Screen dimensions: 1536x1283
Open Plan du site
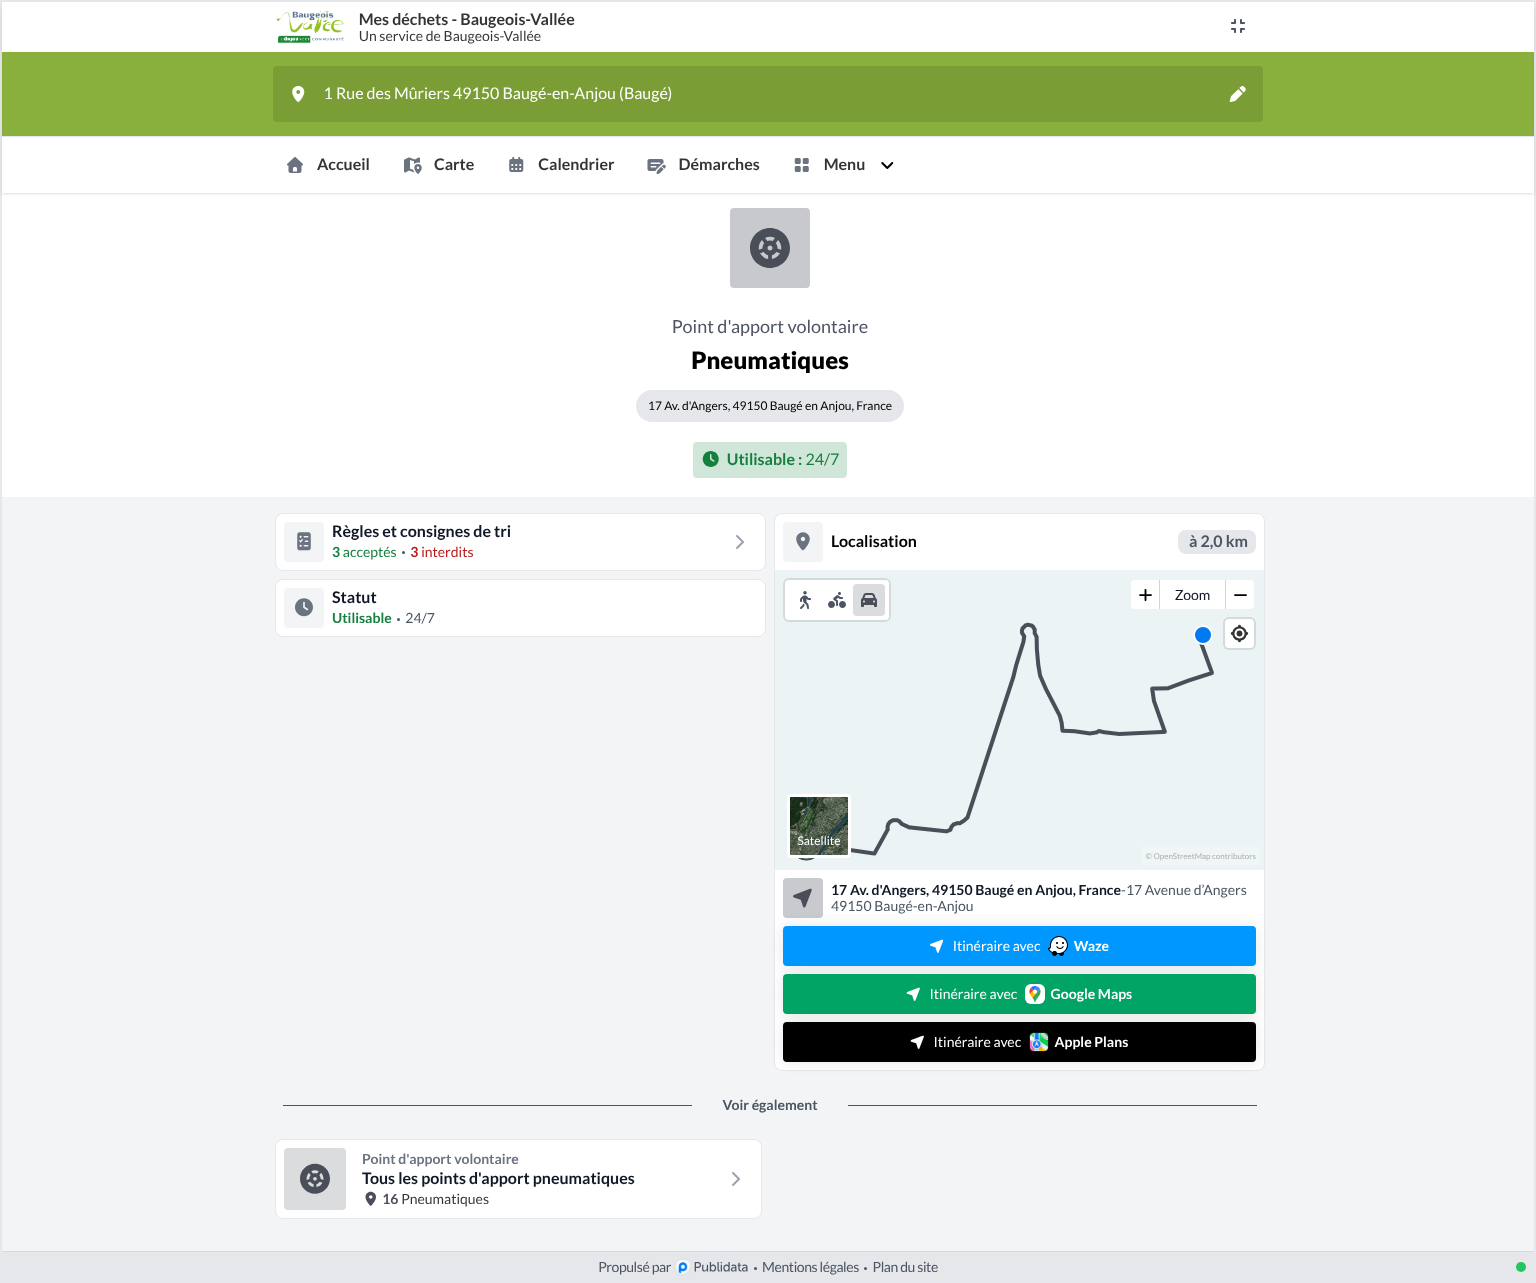coord(905,1267)
